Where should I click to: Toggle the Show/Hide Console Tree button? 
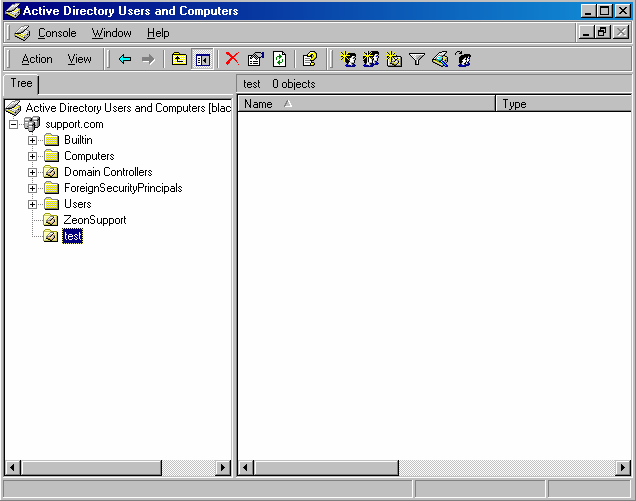click(202, 59)
